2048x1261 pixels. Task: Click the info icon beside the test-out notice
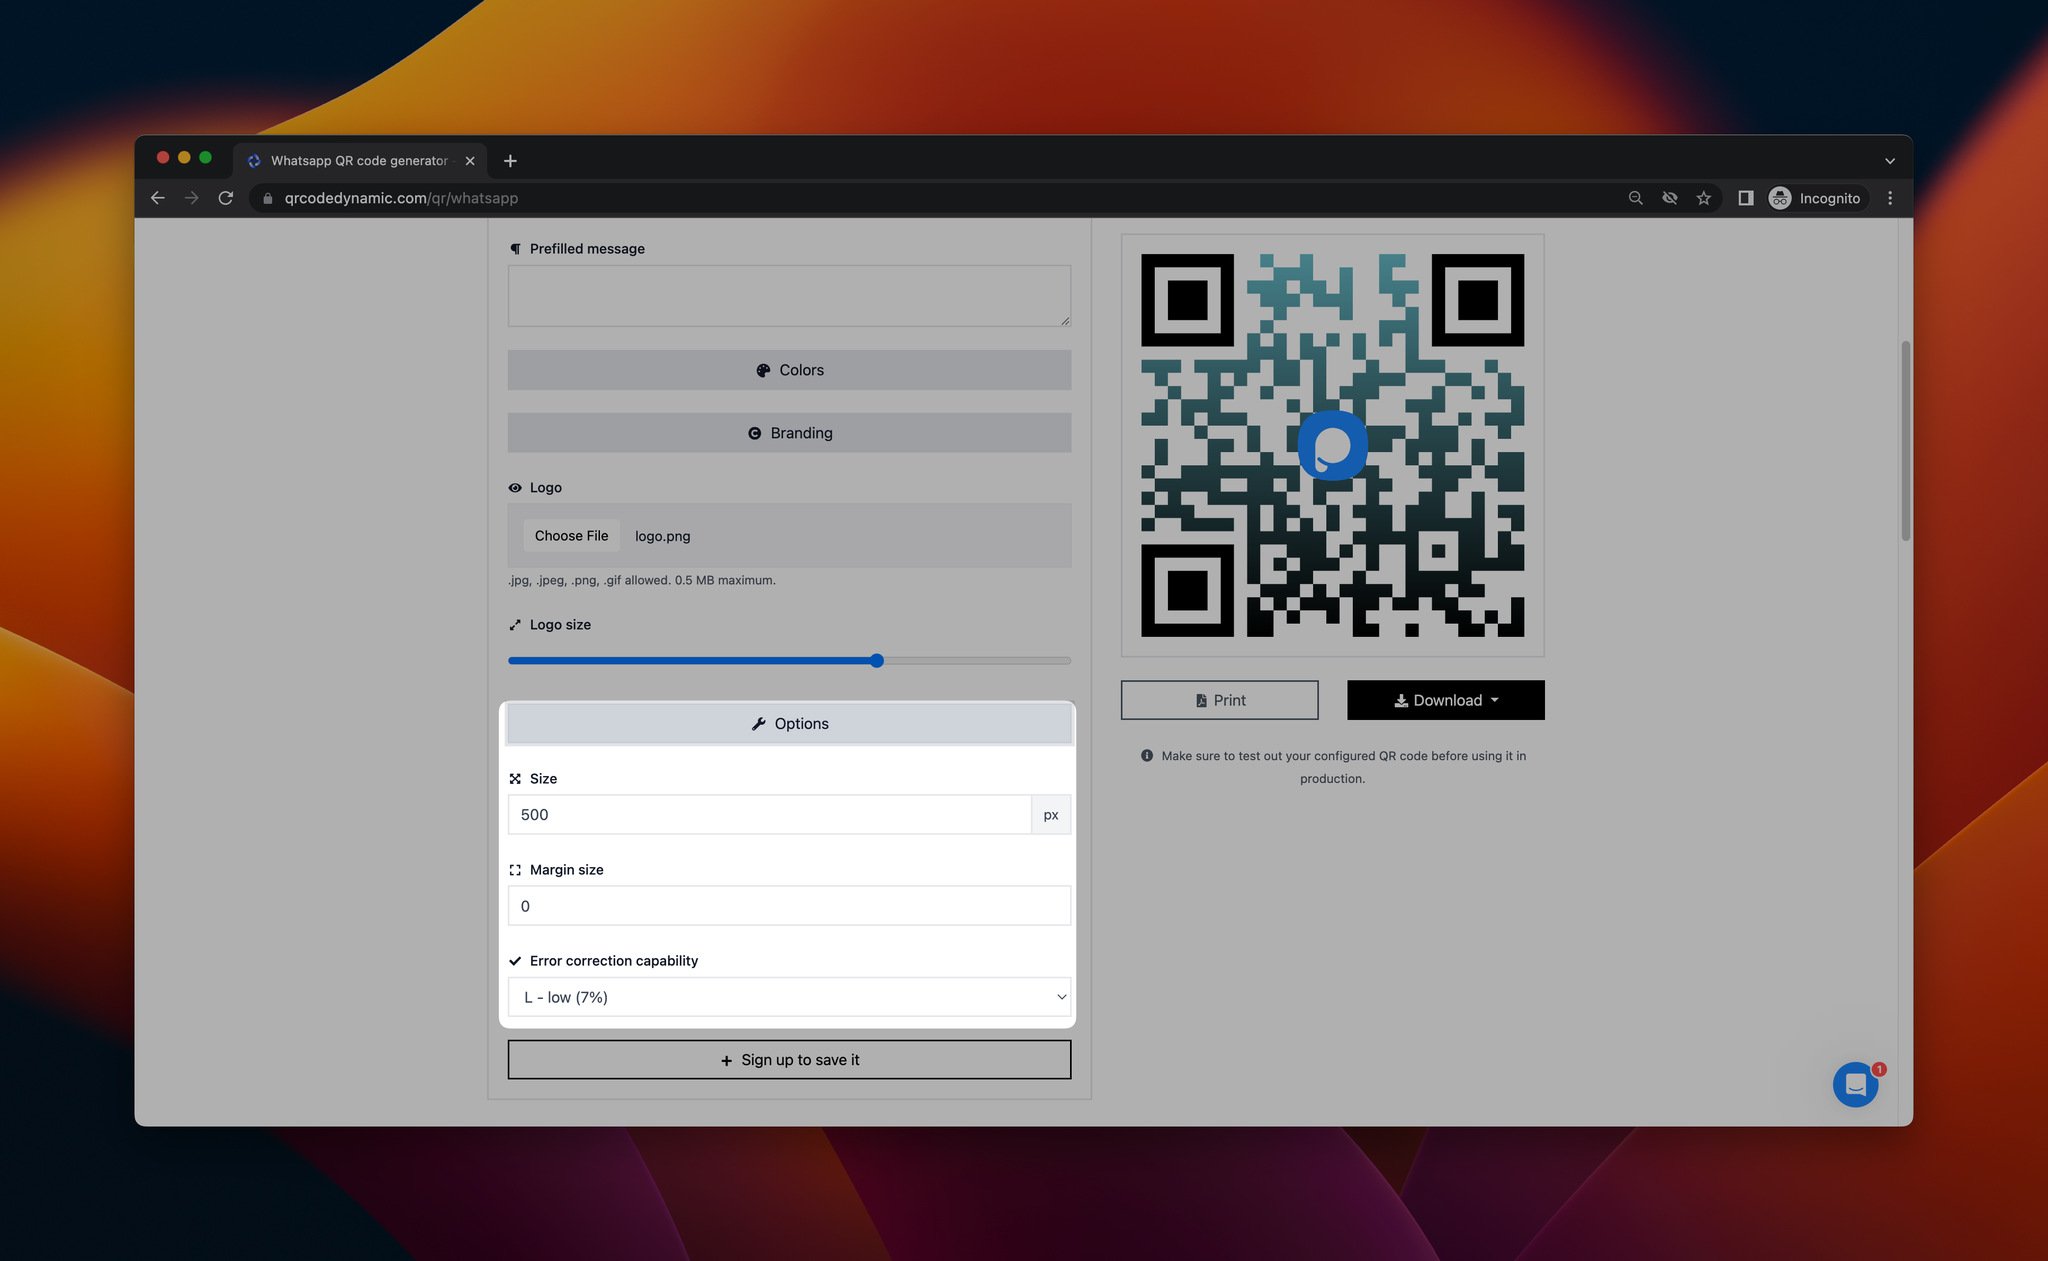tap(1147, 756)
